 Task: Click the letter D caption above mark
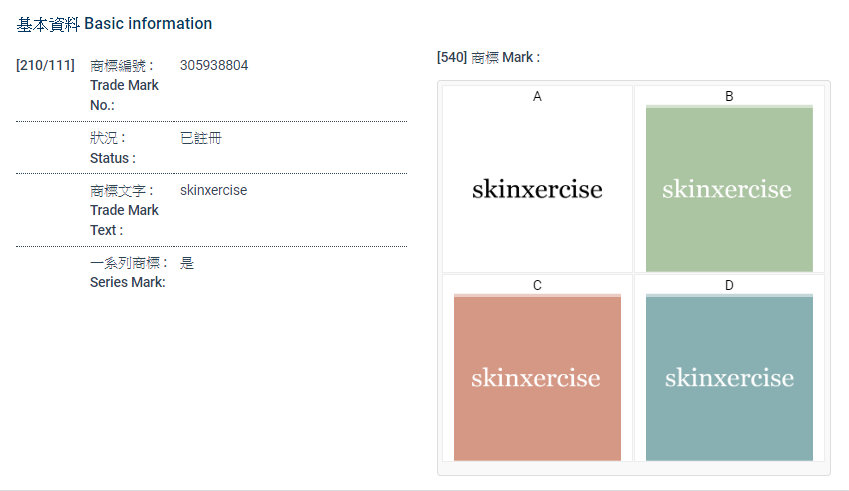coord(729,286)
